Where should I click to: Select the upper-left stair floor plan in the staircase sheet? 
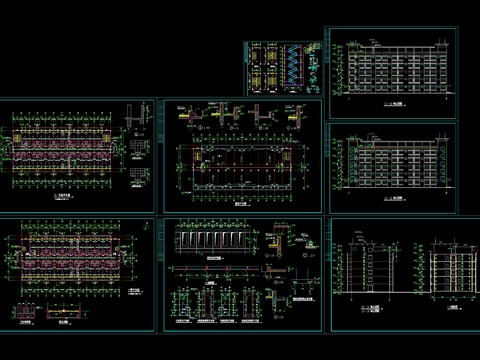(x=256, y=54)
